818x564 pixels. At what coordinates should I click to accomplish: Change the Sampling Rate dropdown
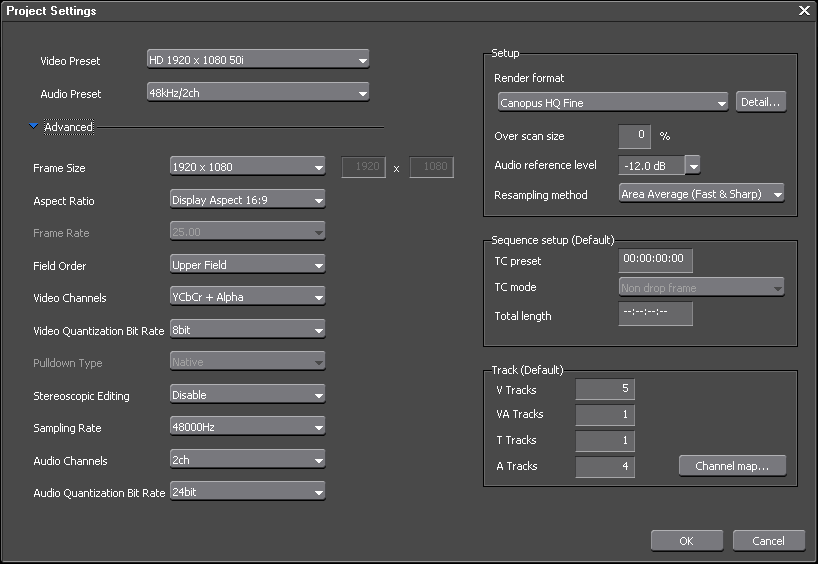[x=247, y=427]
